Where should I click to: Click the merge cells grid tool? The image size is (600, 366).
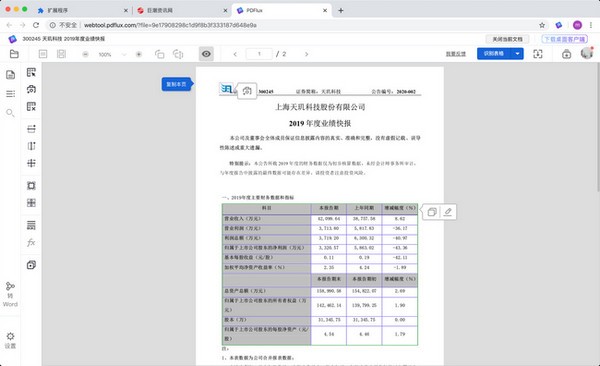click(x=31, y=203)
